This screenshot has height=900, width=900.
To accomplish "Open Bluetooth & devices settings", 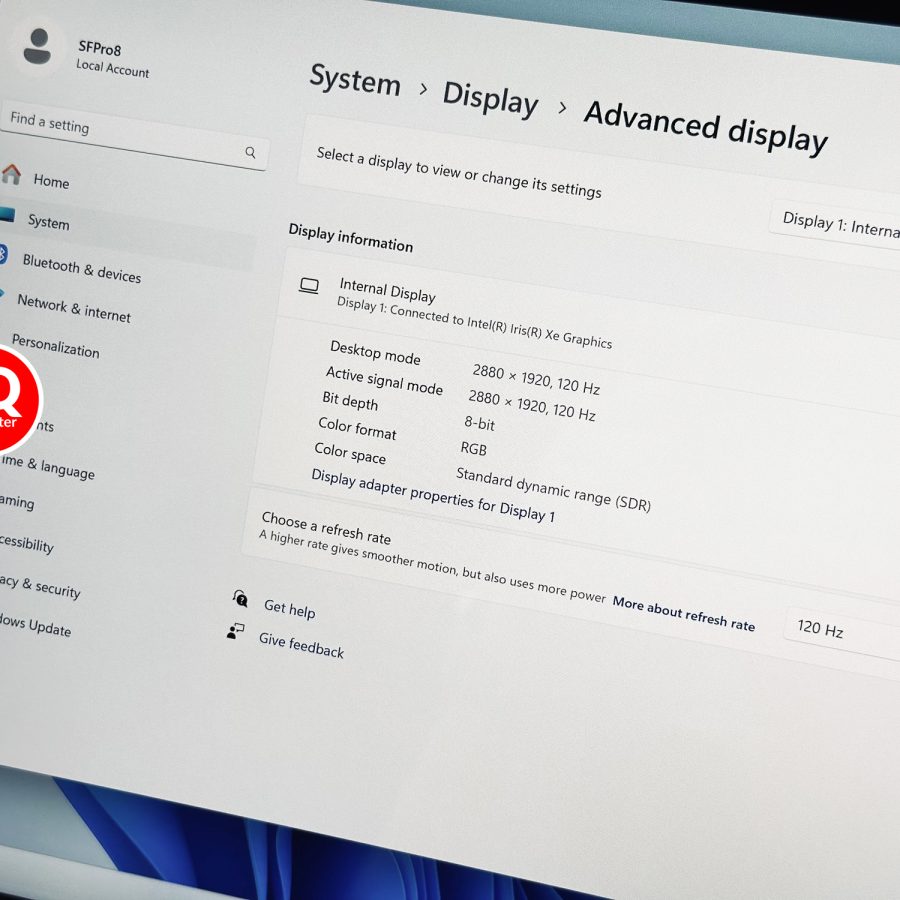I will [82, 269].
